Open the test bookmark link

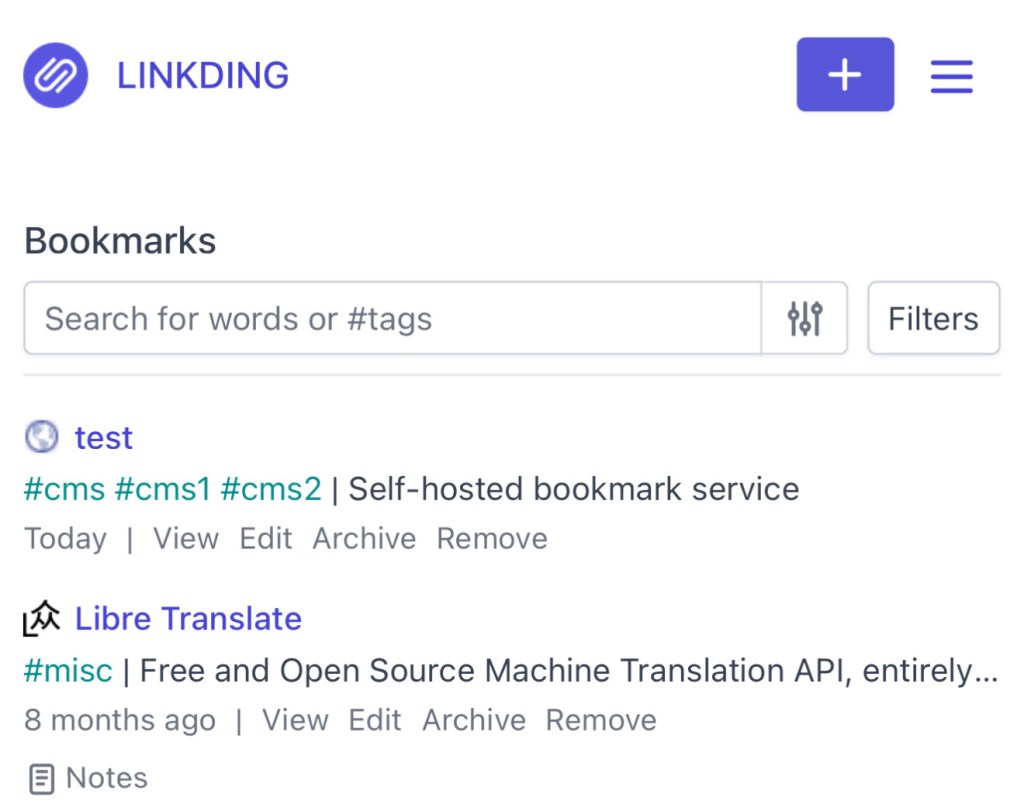point(104,437)
